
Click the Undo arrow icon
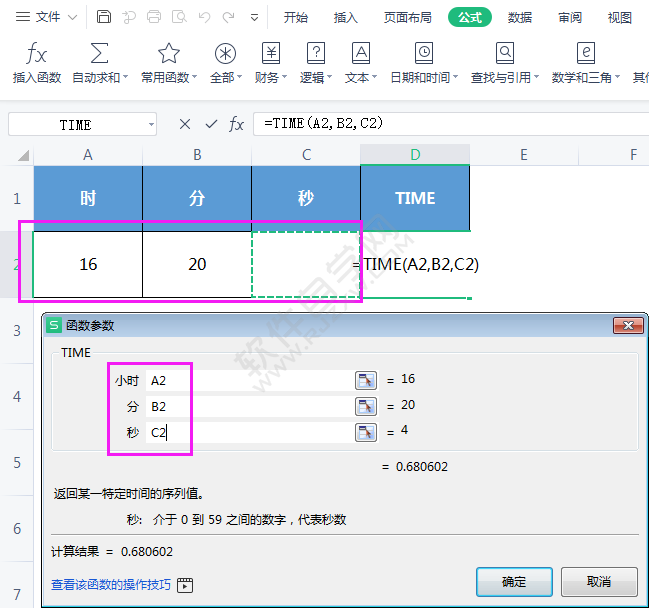204,17
